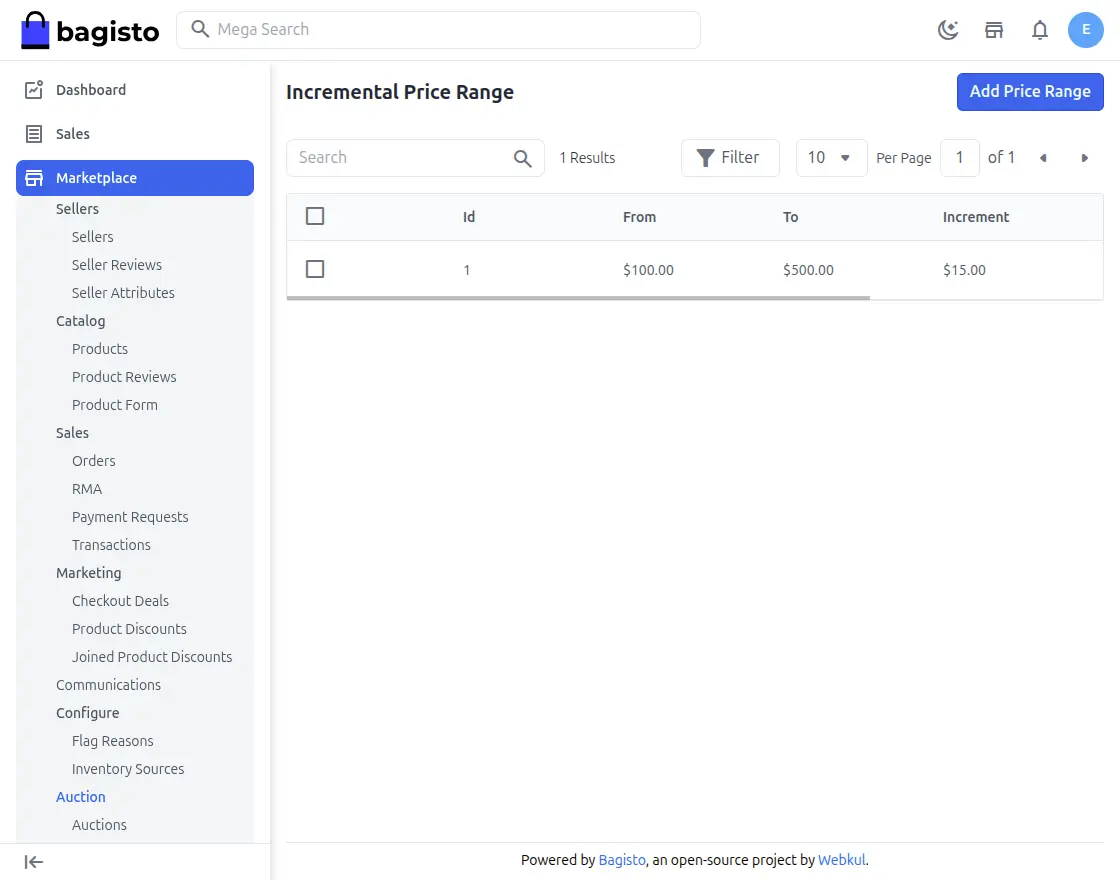
Task: Open Checkout Deals
Action: [x=120, y=601]
